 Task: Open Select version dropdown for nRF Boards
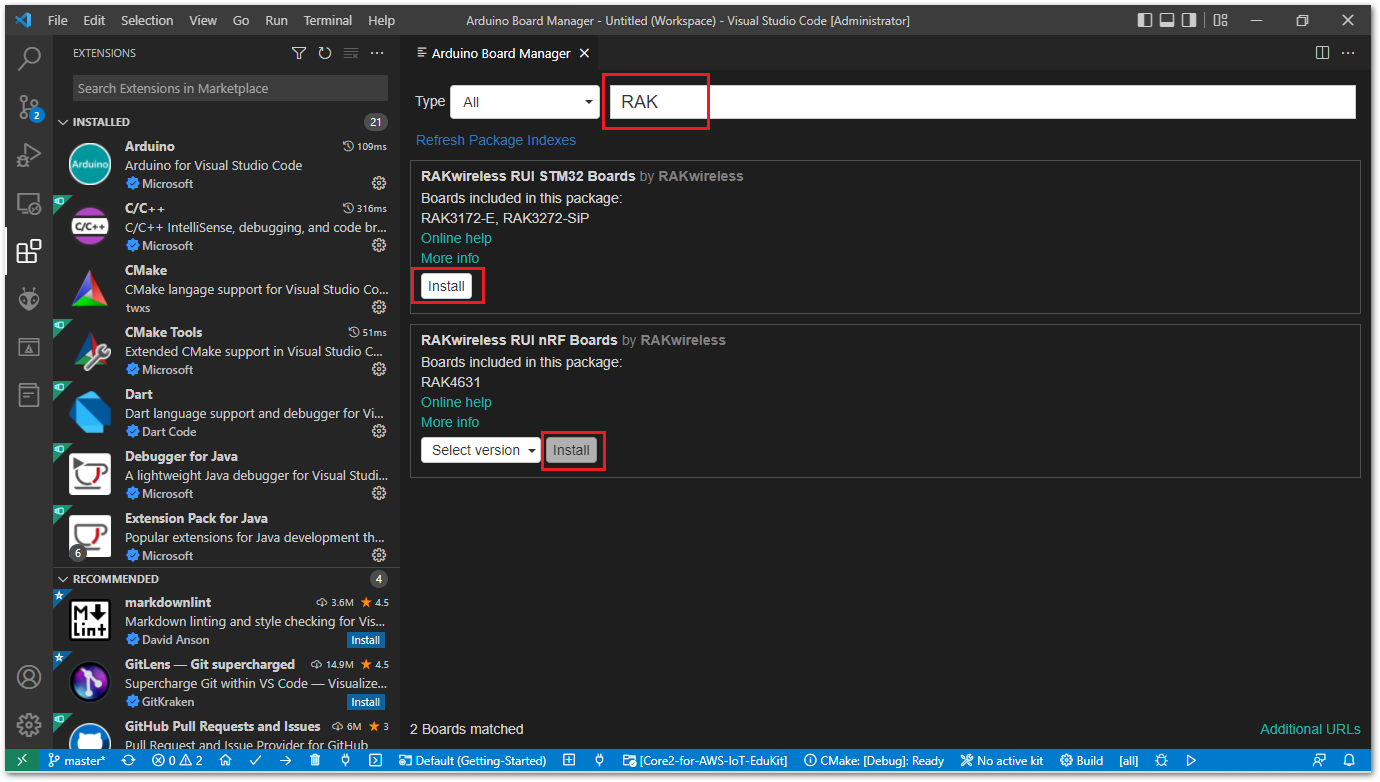[x=481, y=450]
